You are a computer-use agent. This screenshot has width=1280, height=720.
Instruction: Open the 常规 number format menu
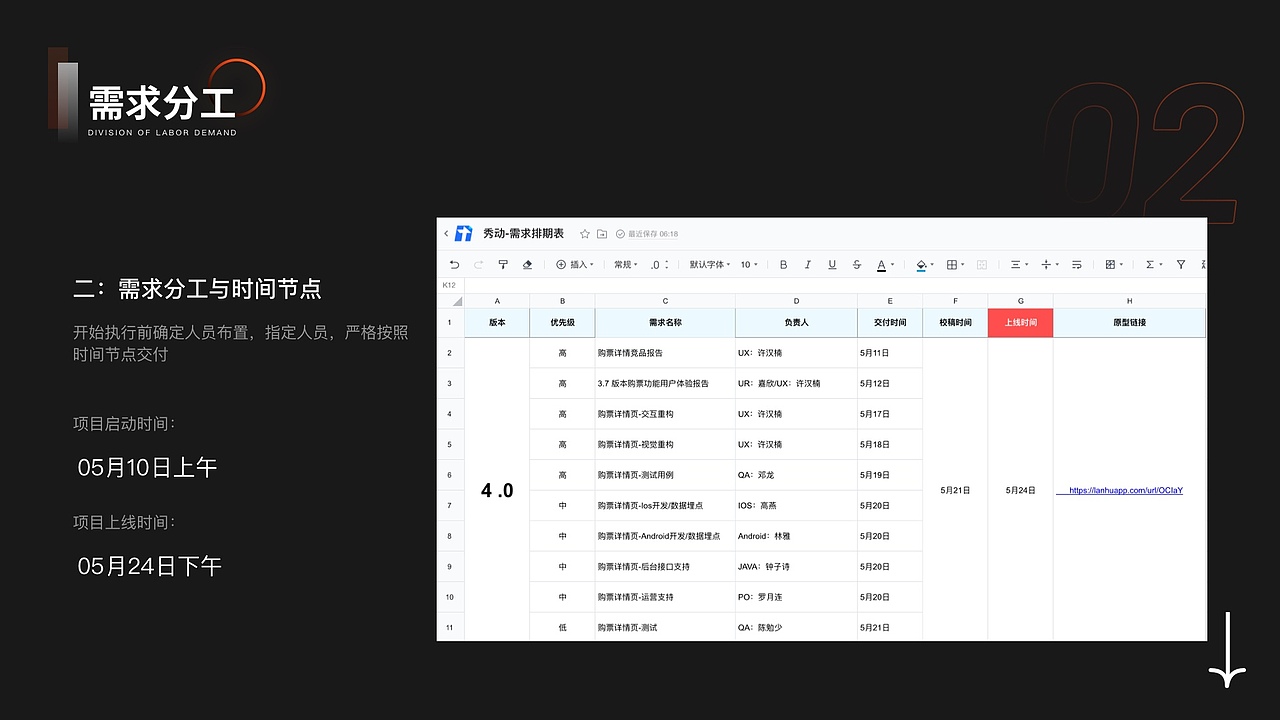625,264
